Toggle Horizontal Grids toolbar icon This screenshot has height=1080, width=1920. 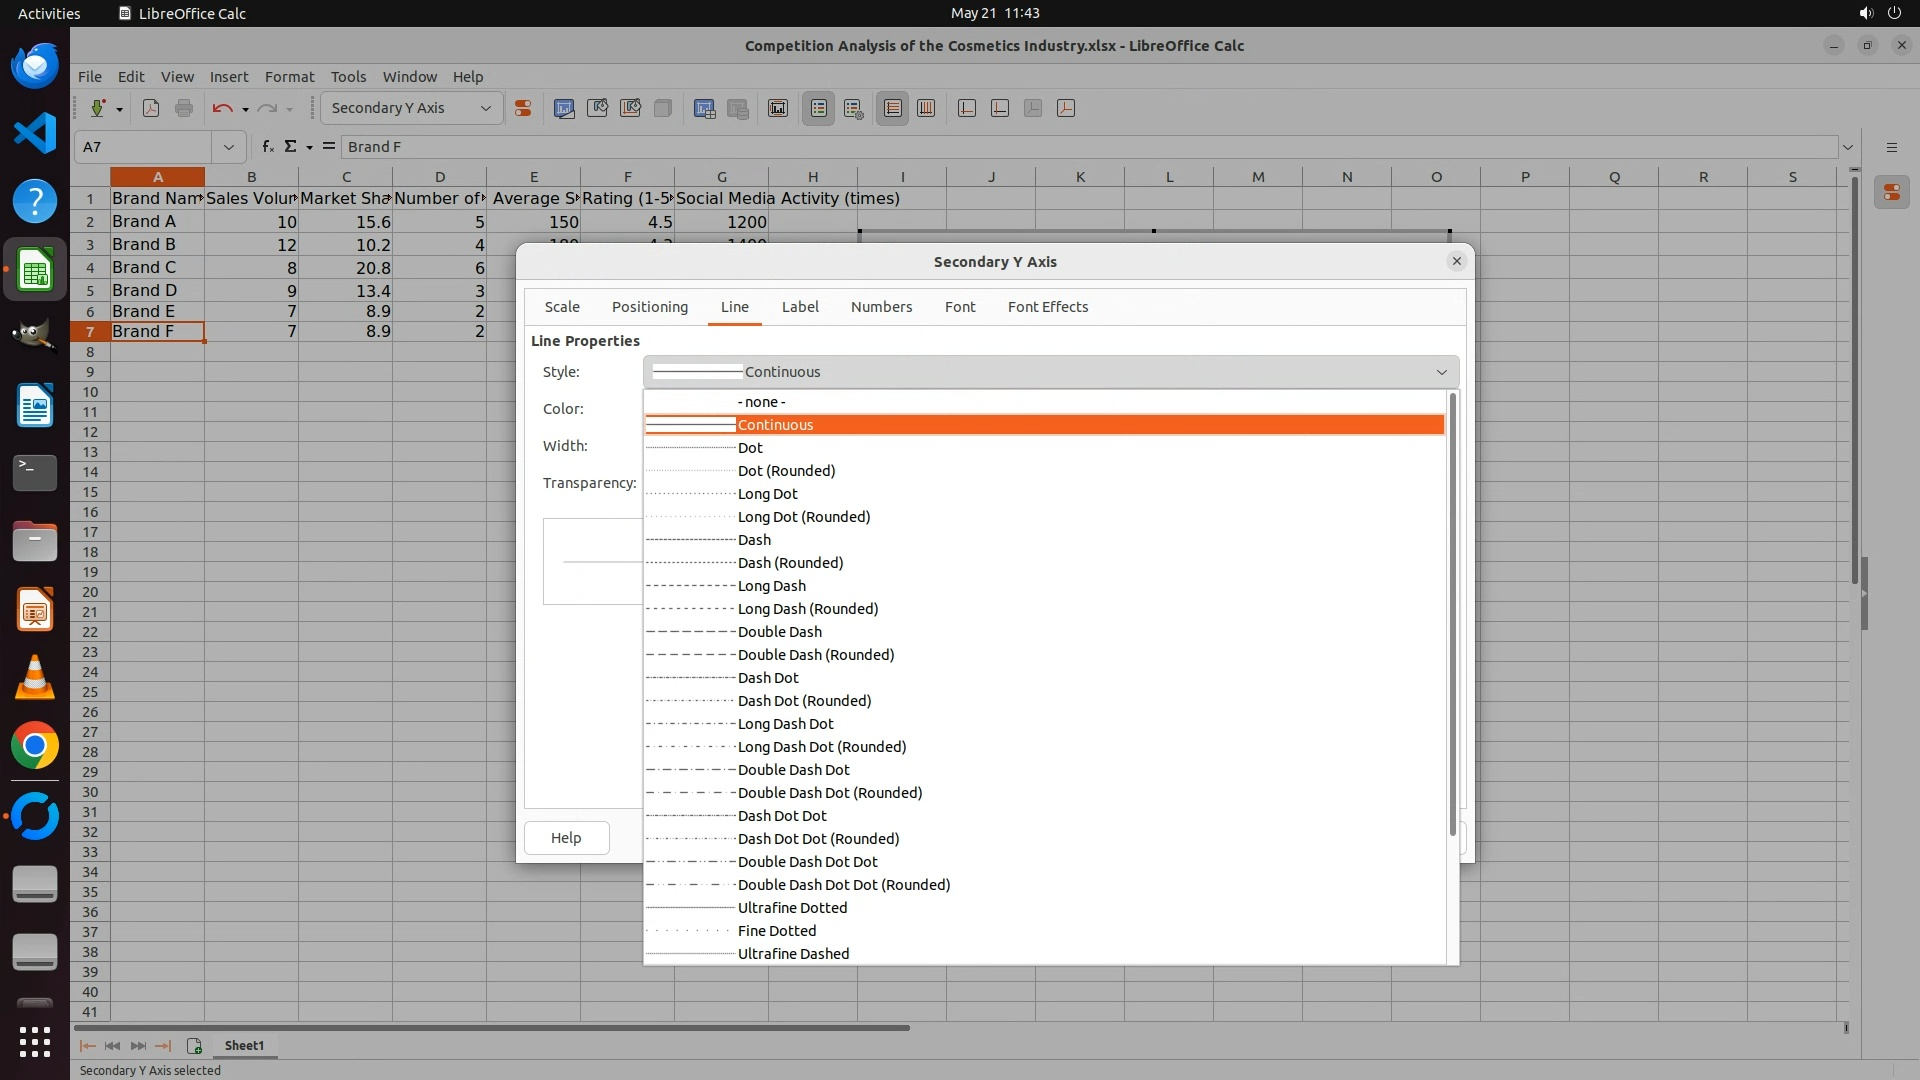[x=893, y=108]
